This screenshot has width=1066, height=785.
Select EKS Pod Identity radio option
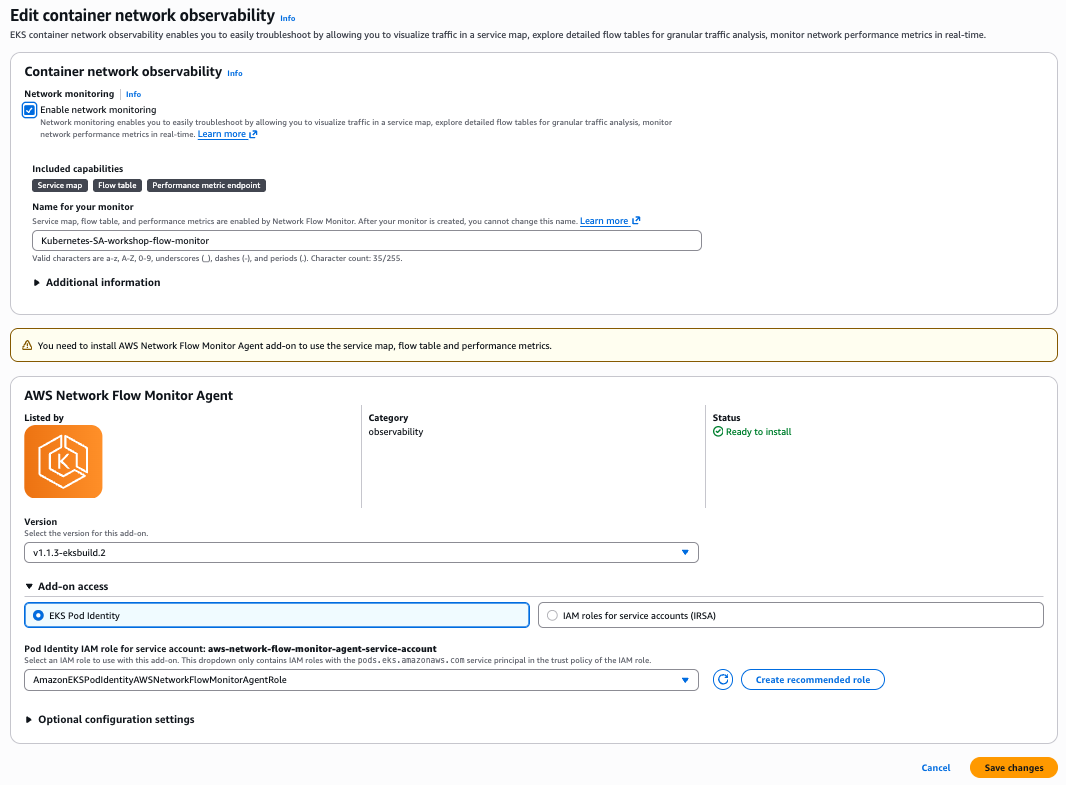(277, 615)
